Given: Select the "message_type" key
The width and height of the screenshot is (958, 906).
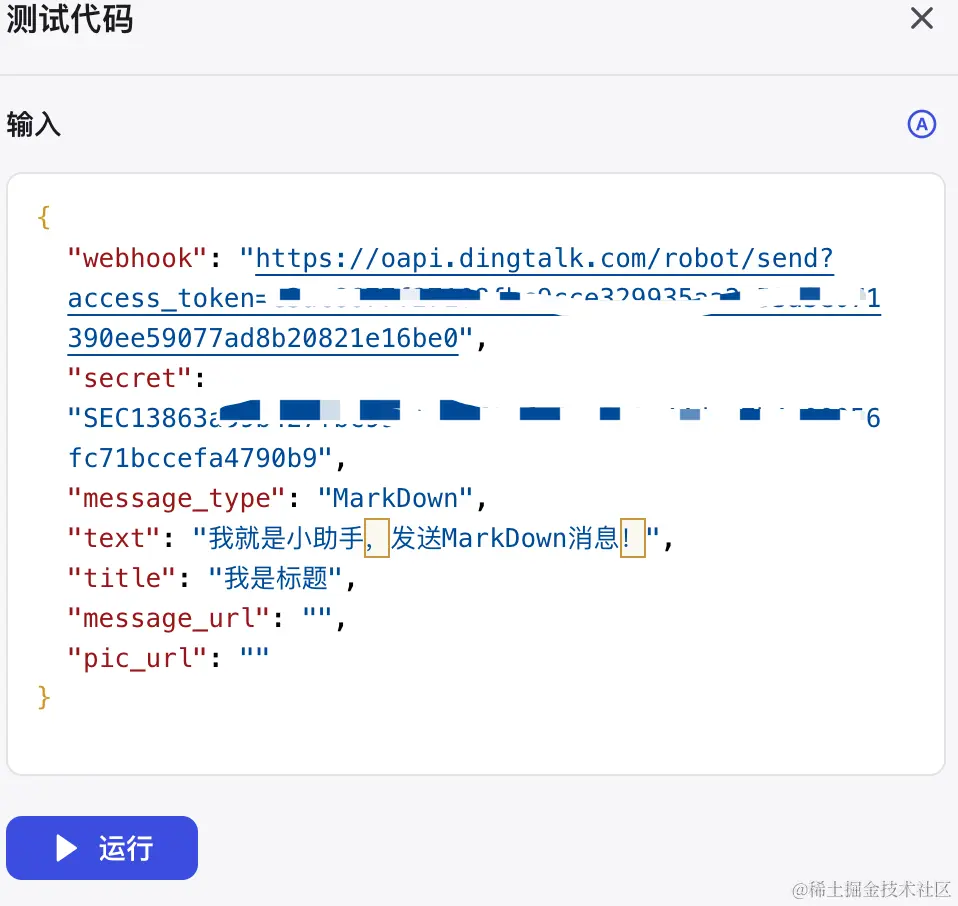Looking at the screenshot, I should [x=177, y=499].
